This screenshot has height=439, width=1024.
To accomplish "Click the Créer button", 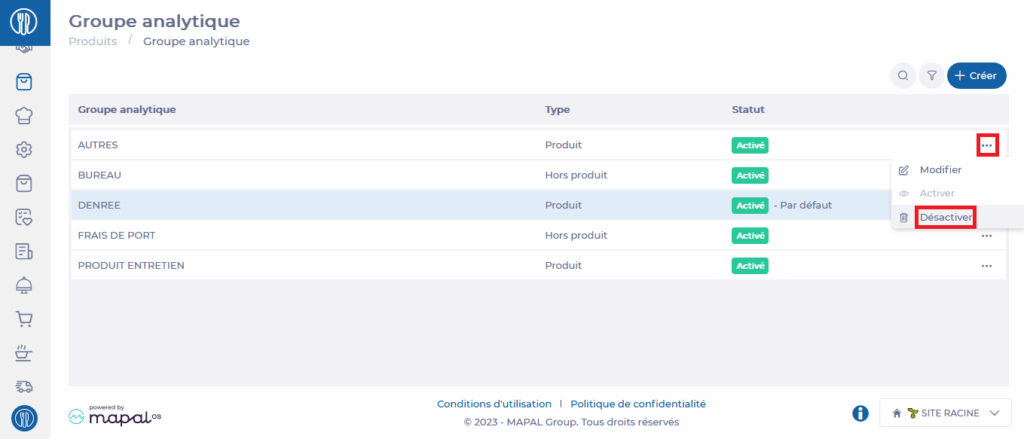I will pos(976,75).
